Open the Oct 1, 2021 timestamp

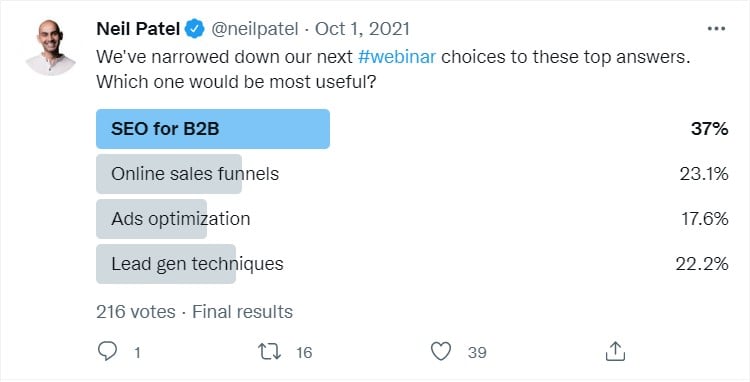[x=362, y=29]
